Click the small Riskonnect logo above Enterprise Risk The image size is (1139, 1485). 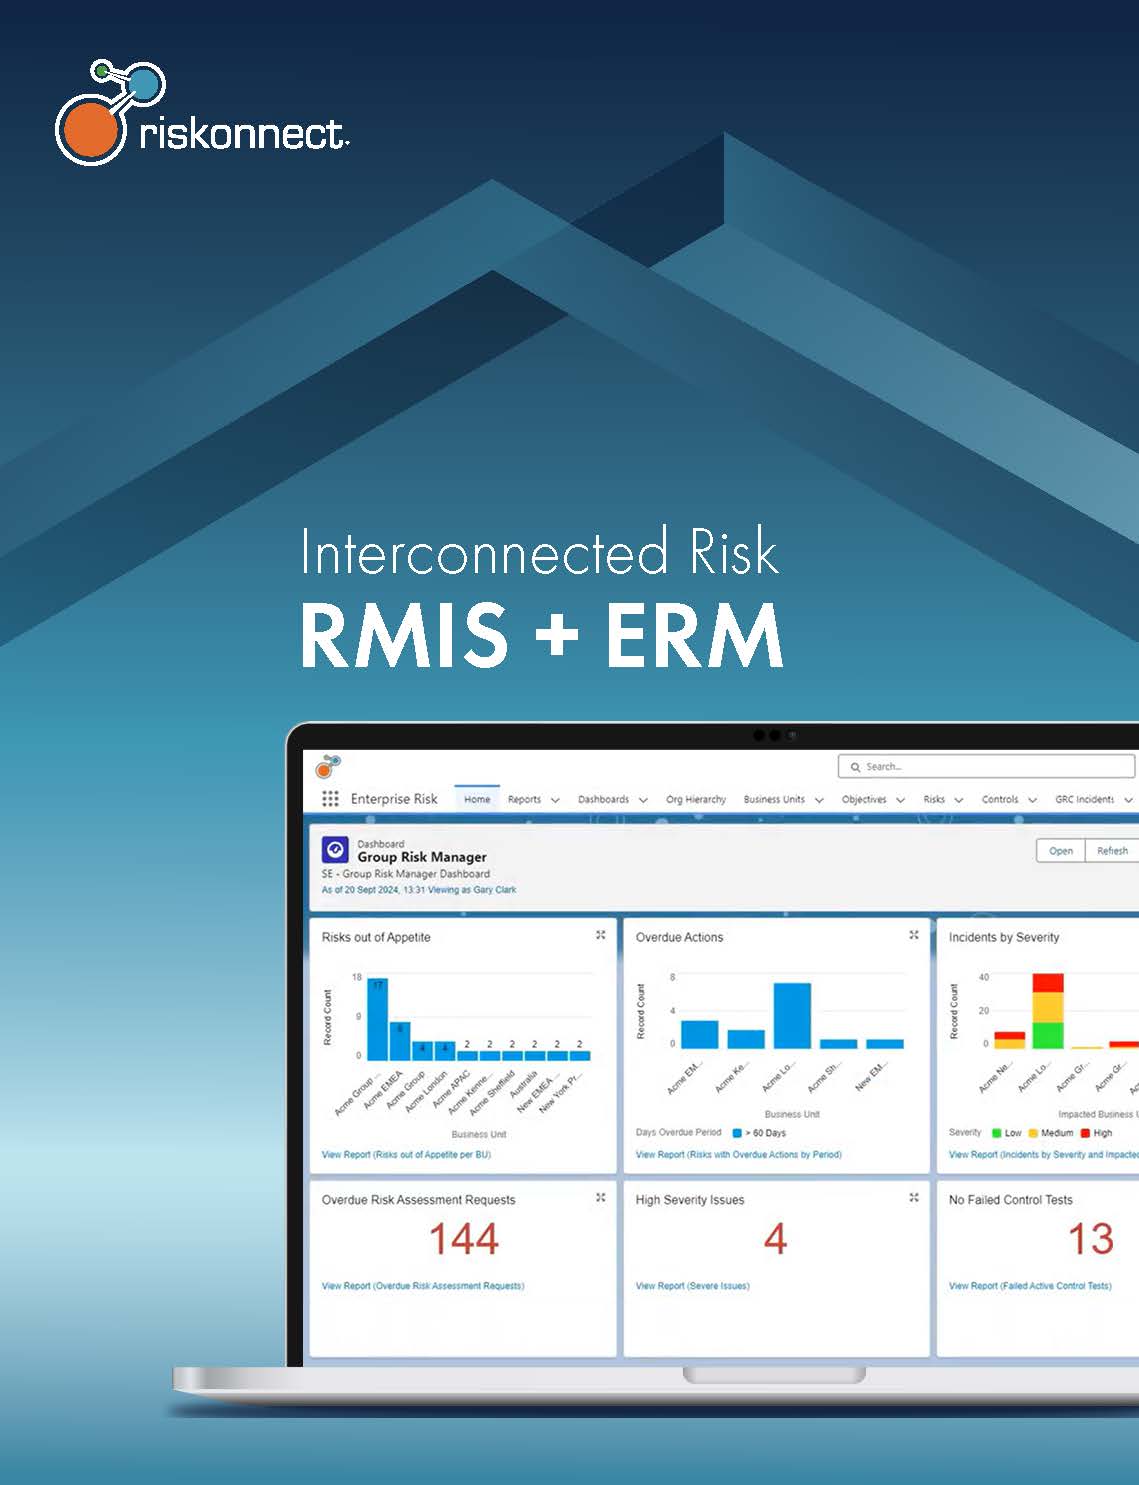pos(328,767)
